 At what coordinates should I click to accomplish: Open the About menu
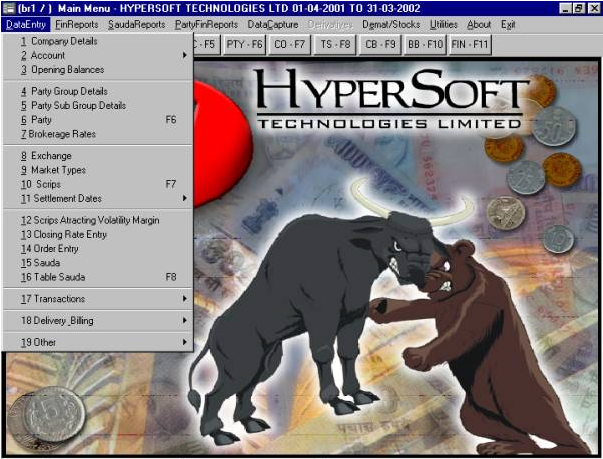coord(479,25)
